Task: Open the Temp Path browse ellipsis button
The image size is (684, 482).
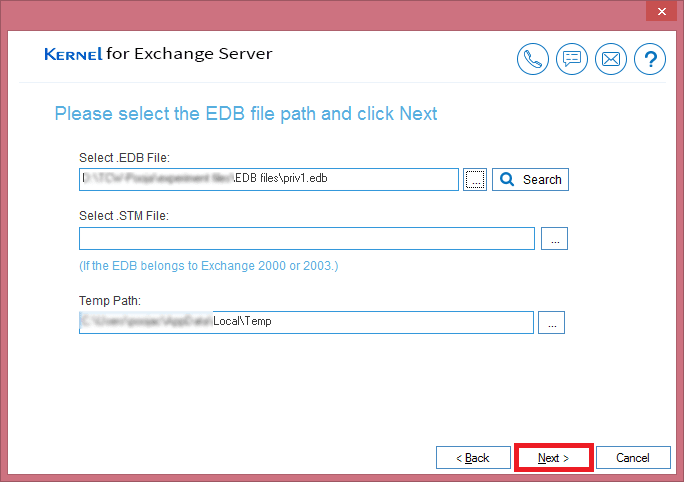Action: pyautogui.click(x=551, y=322)
